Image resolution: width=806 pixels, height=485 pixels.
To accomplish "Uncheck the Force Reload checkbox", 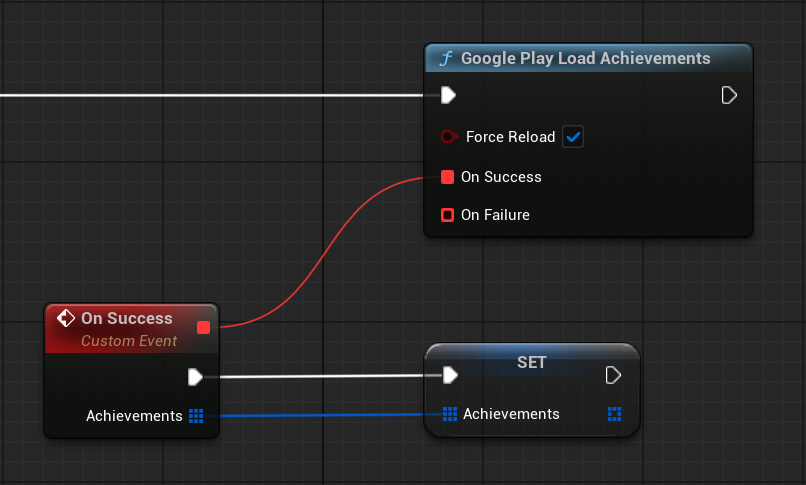I will (x=573, y=137).
